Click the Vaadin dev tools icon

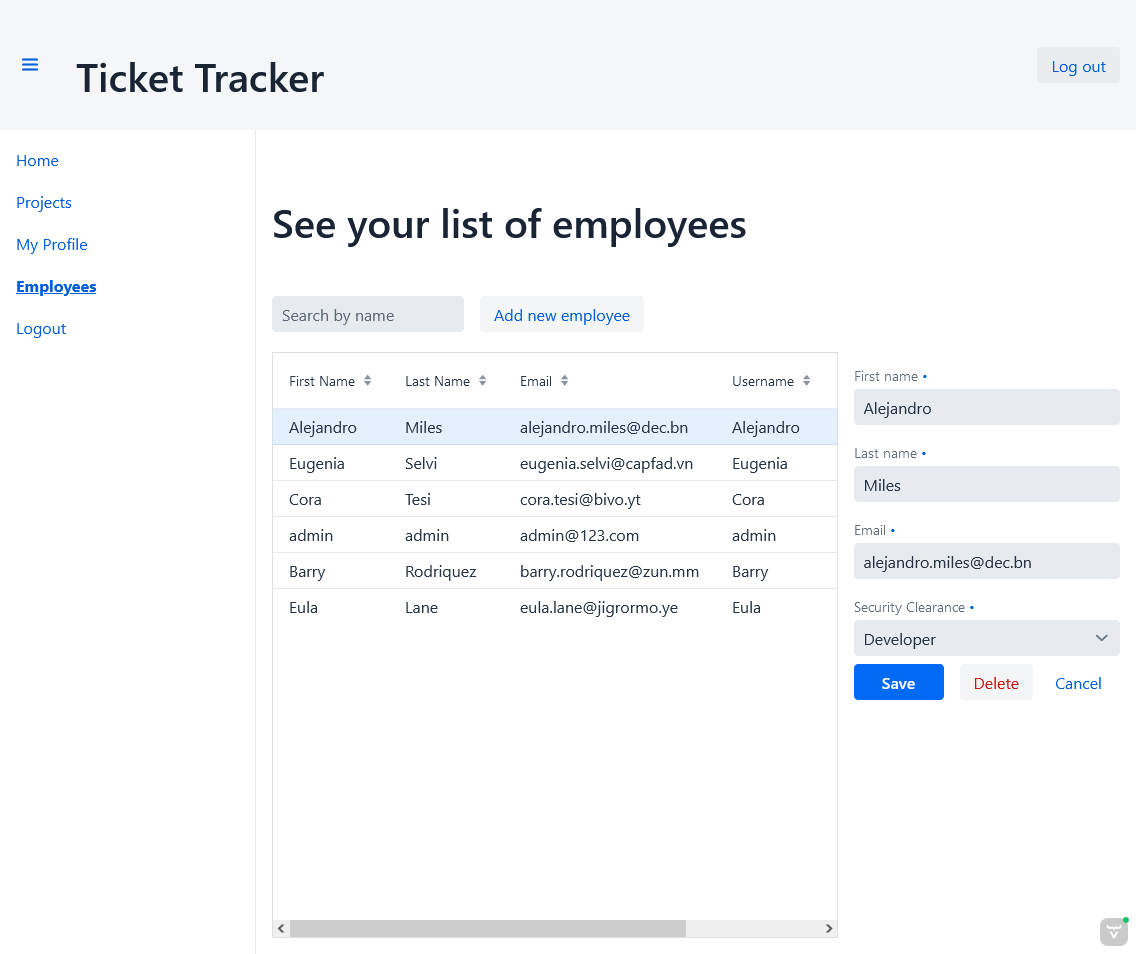coord(1114,932)
